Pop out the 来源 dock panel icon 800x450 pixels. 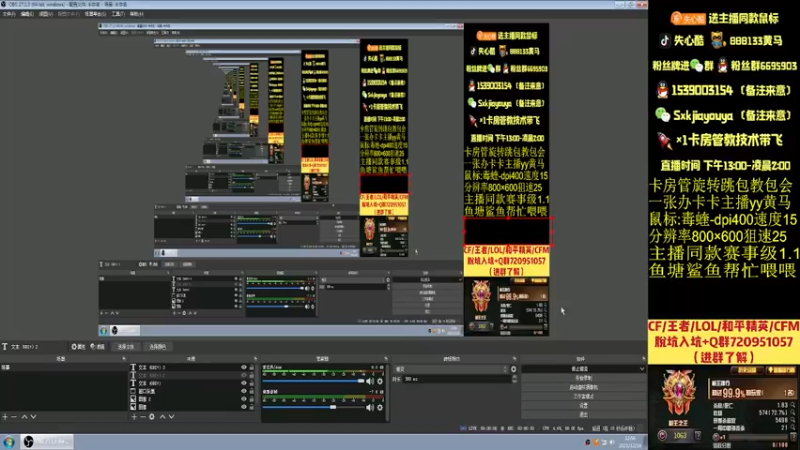pos(255,359)
